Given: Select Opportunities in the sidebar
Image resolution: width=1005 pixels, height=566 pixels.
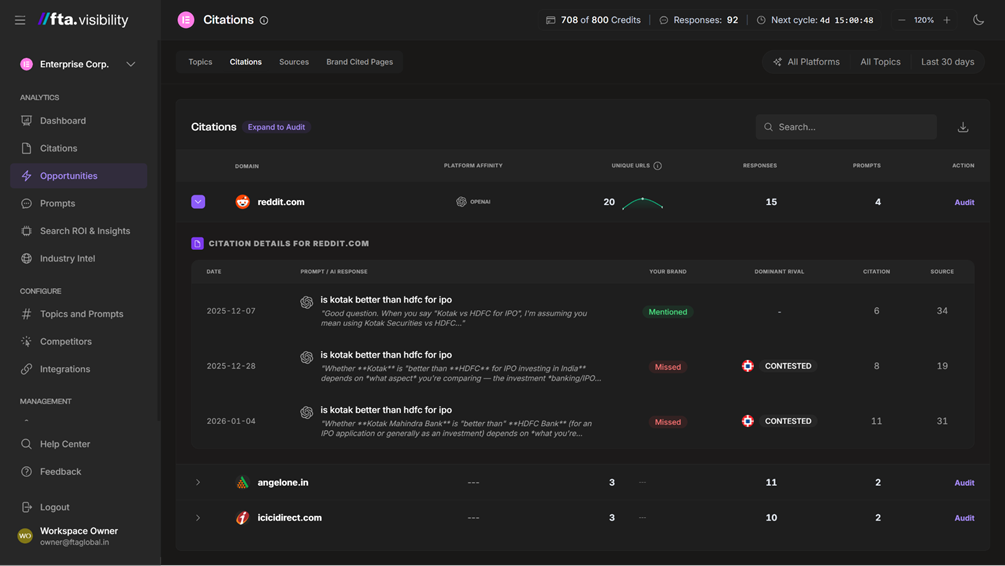Looking at the screenshot, I should click(79, 176).
